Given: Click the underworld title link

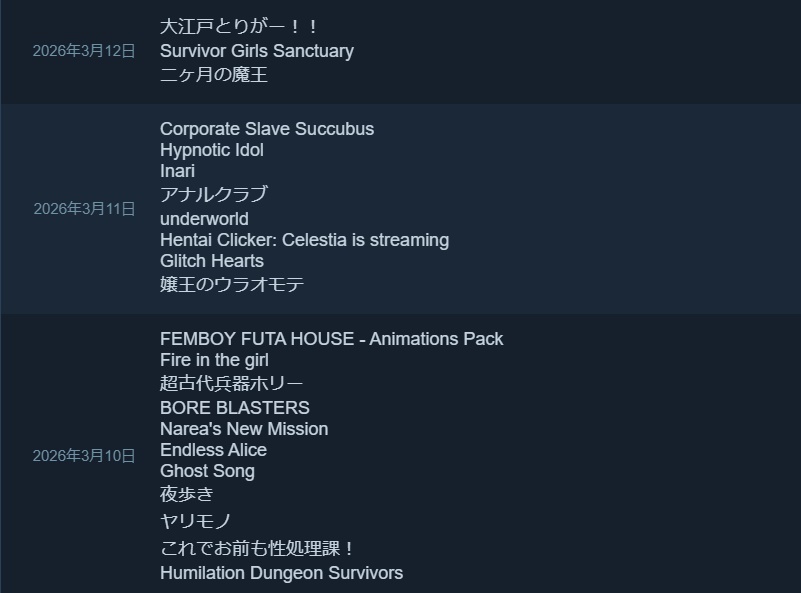Looking at the screenshot, I should [x=204, y=219].
